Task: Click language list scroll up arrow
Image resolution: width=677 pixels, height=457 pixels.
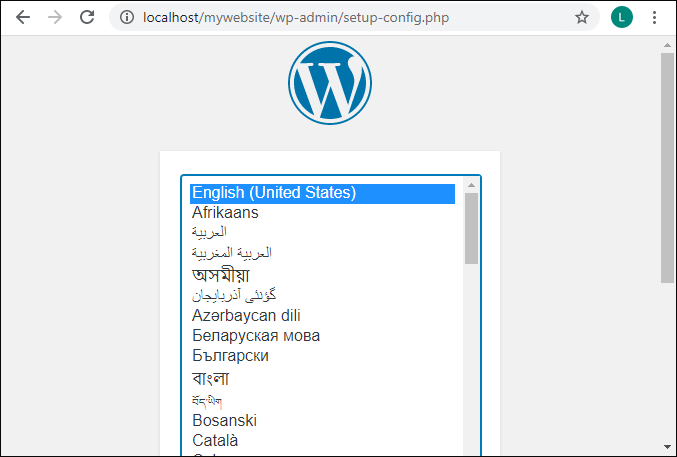Action: [x=471, y=185]
